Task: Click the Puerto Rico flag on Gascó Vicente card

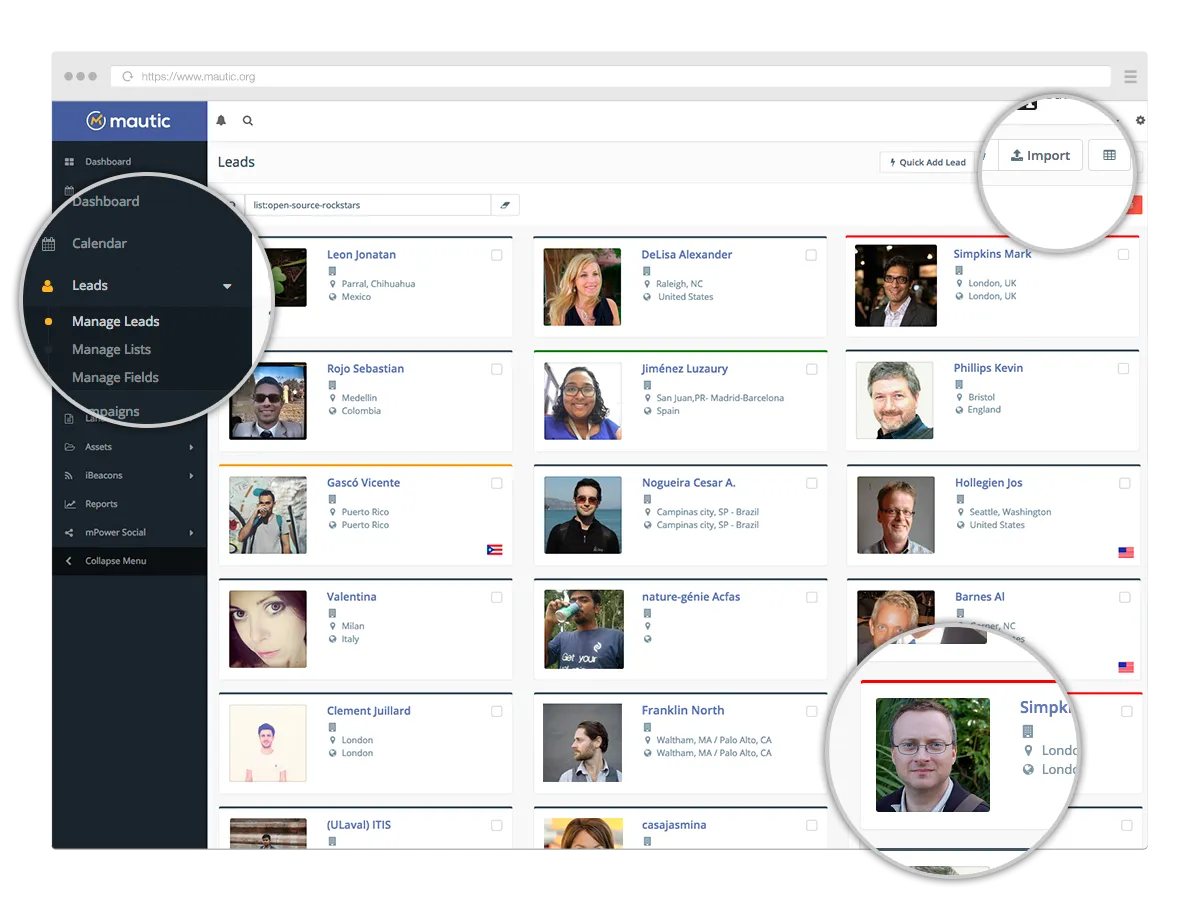Action: [494, 550]
